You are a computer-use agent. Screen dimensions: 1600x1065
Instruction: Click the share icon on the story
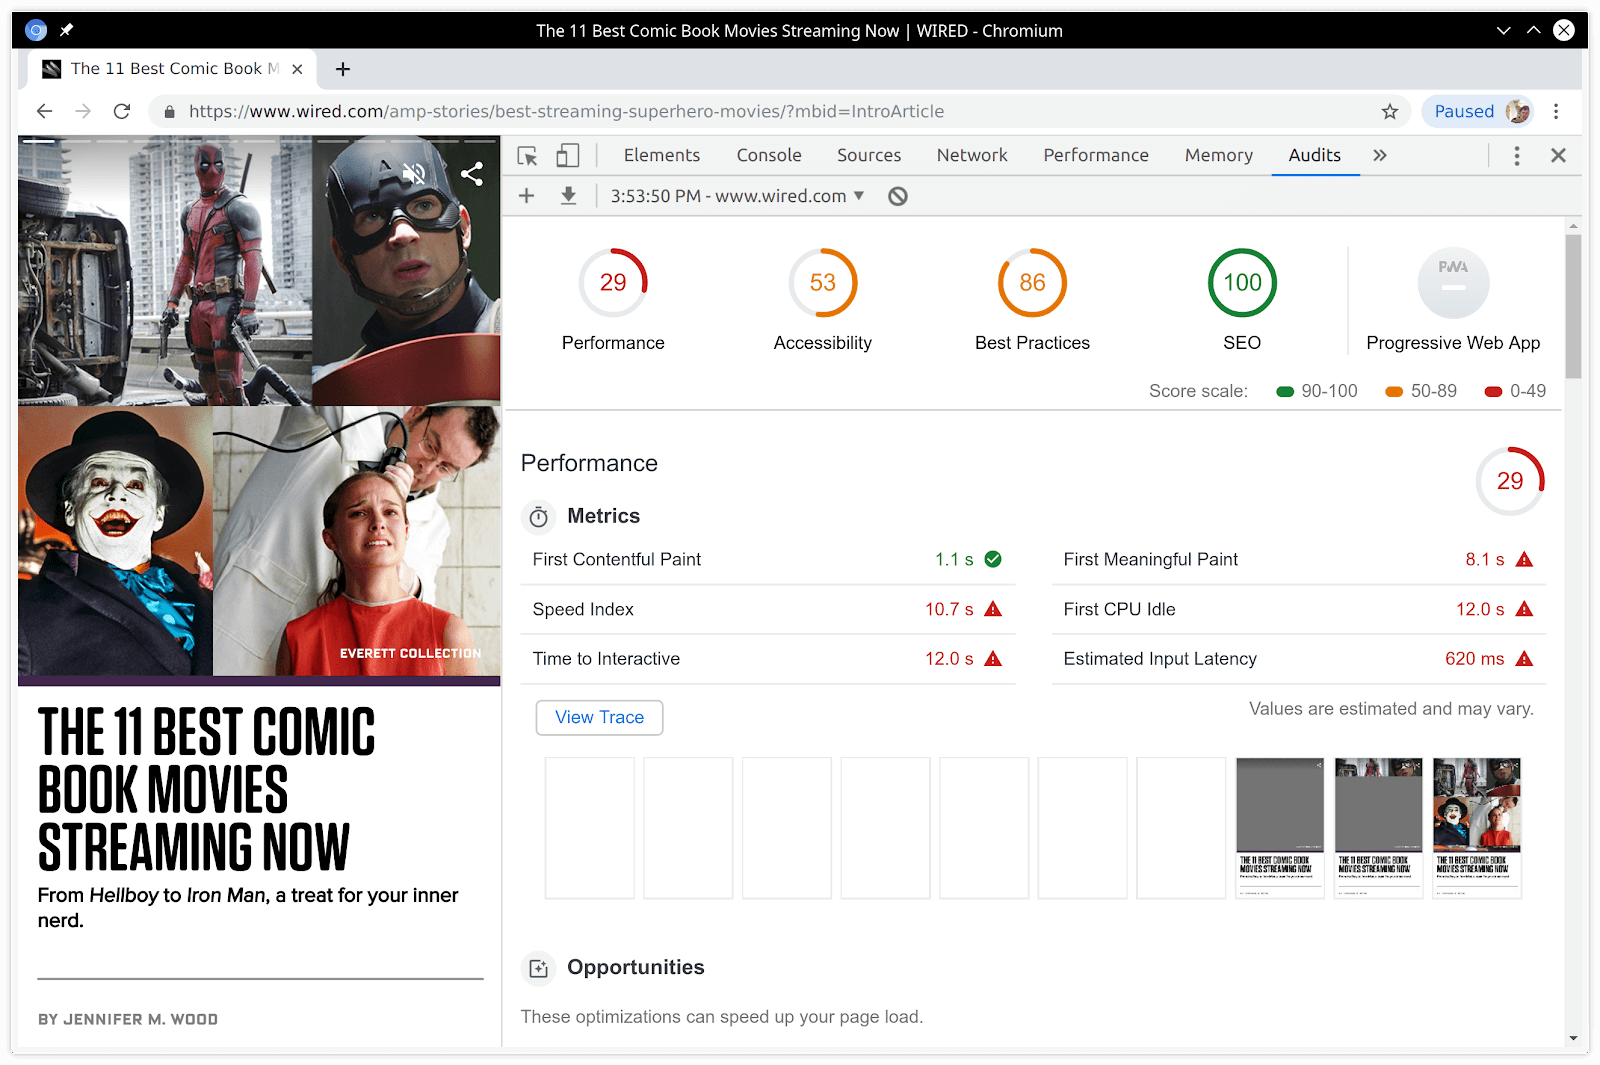(x=472, y=174)
